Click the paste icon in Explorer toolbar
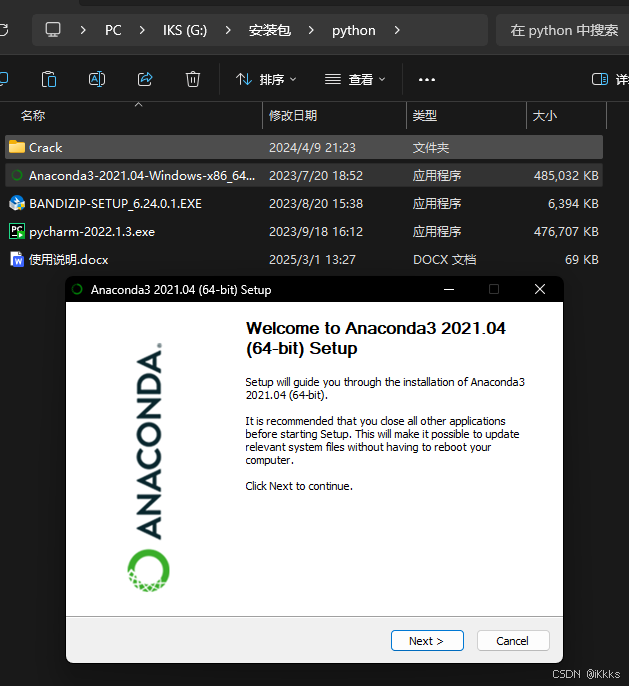Screen dimensions: 629x686 click(49, 80)
